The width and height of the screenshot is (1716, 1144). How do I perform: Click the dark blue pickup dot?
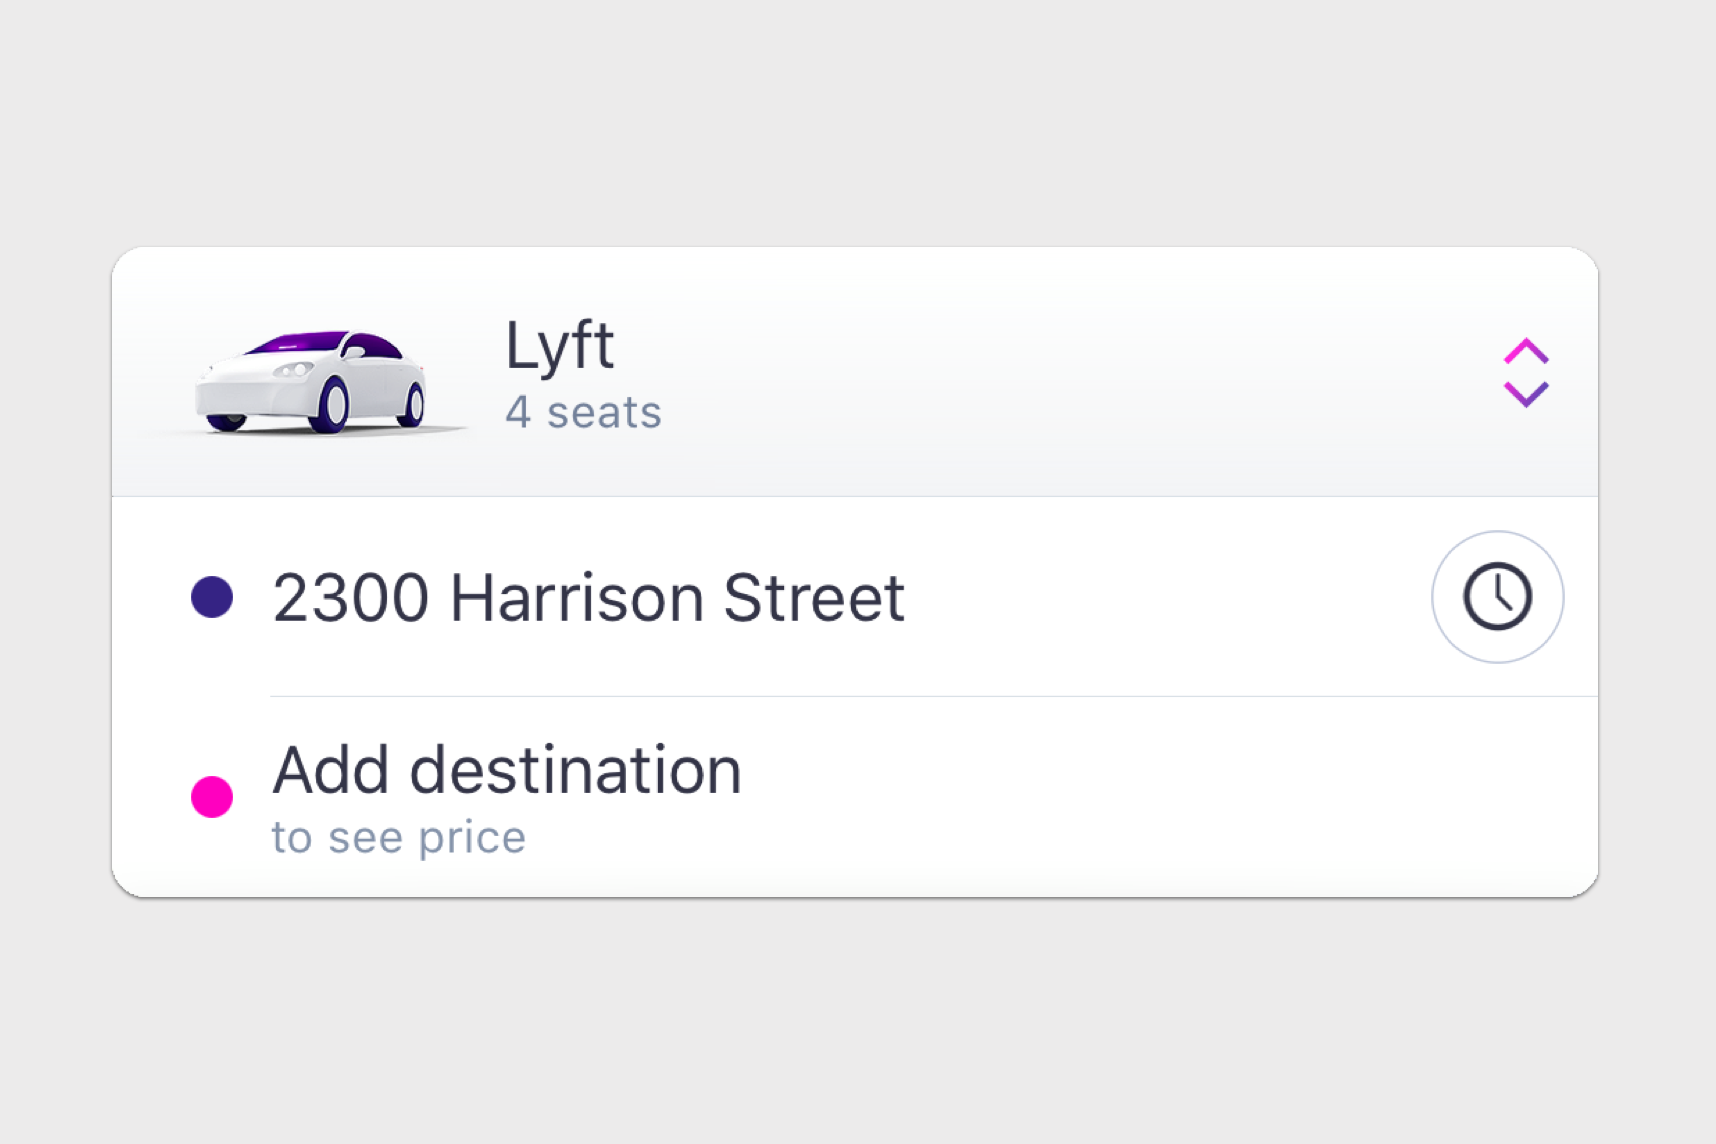[x=212, y=597]
